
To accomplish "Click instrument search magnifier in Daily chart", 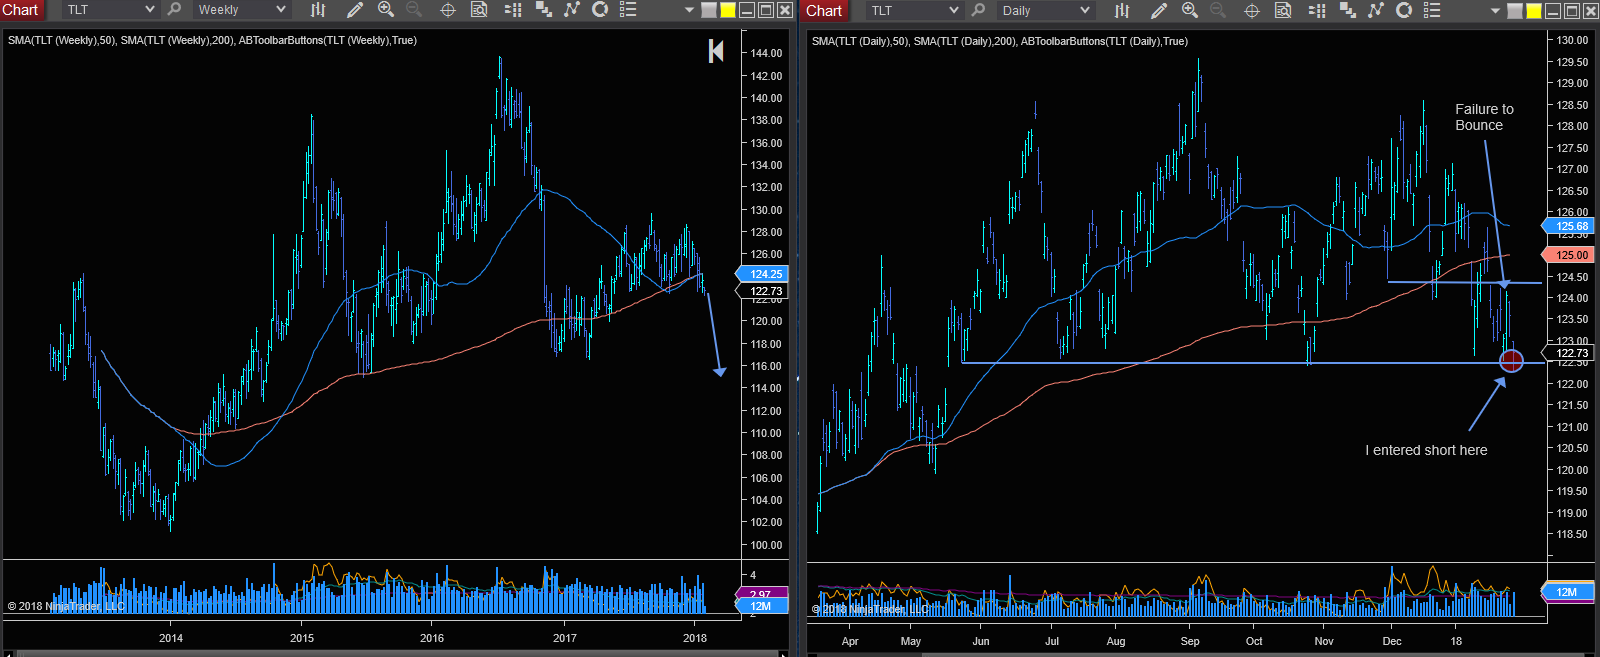I will pos(979,10).
